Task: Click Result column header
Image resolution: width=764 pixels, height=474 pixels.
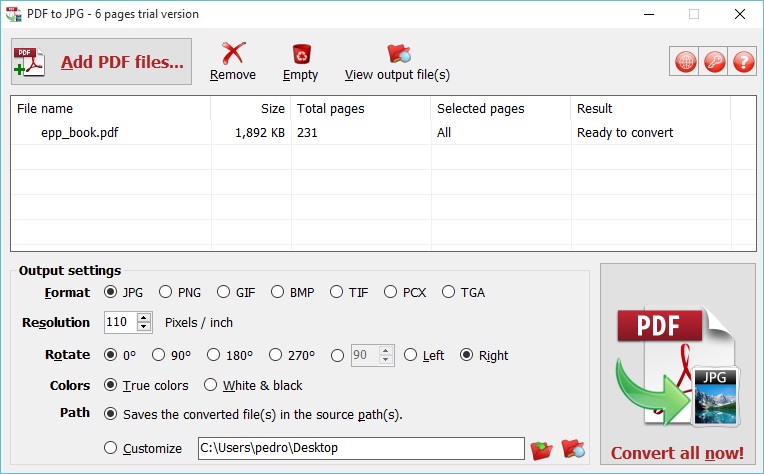Action: pyautogui.click(x=650, y=108)
